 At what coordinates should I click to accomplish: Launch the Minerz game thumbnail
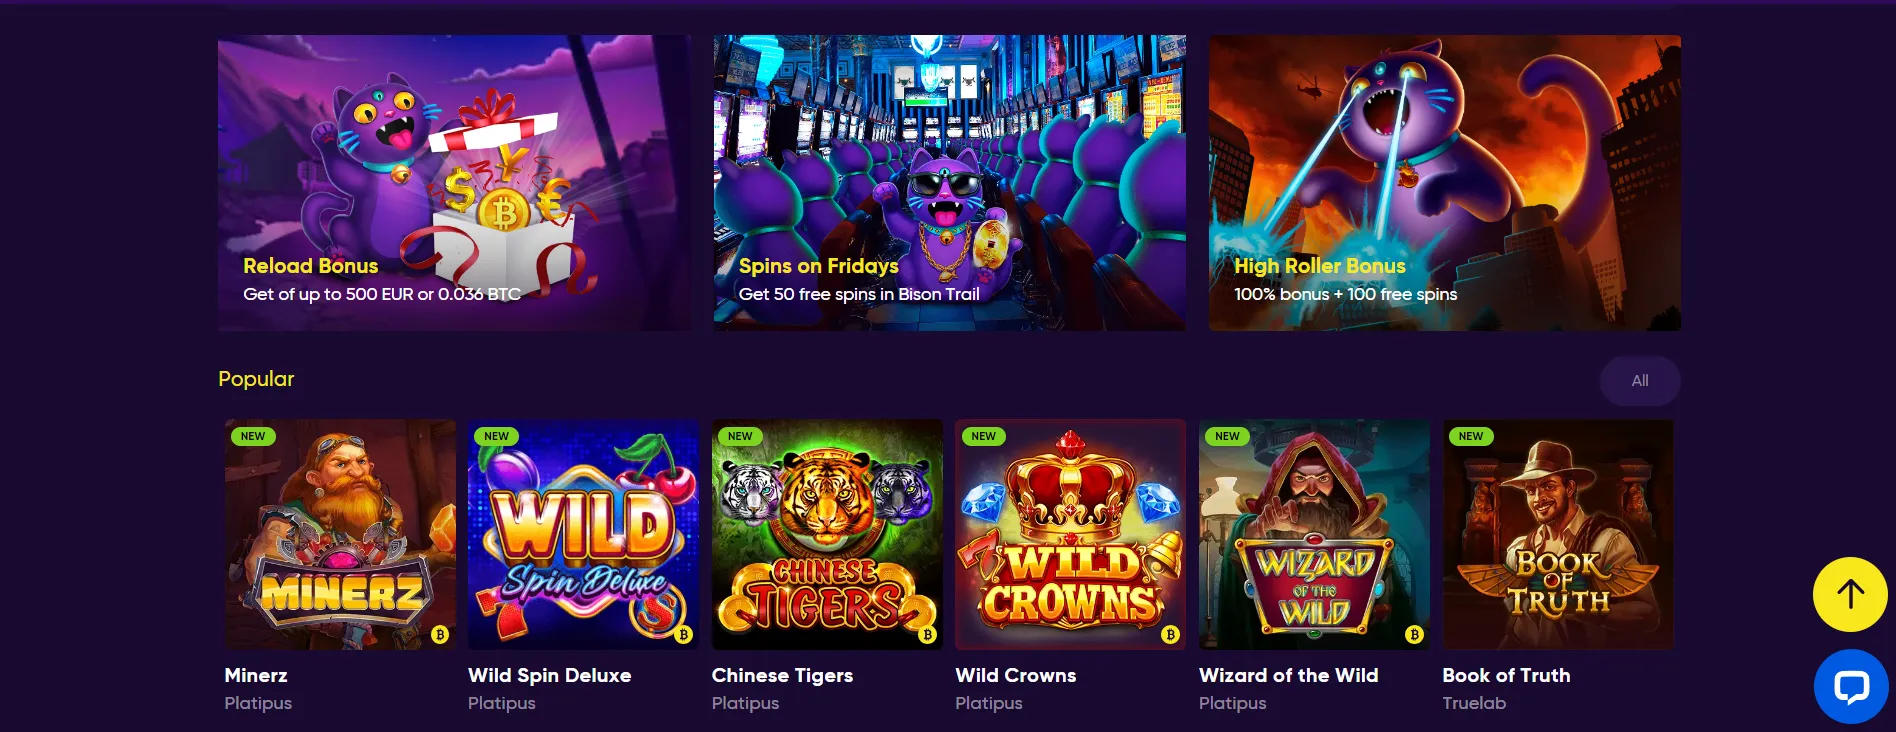pyautogui.click(x=340, y=534)
